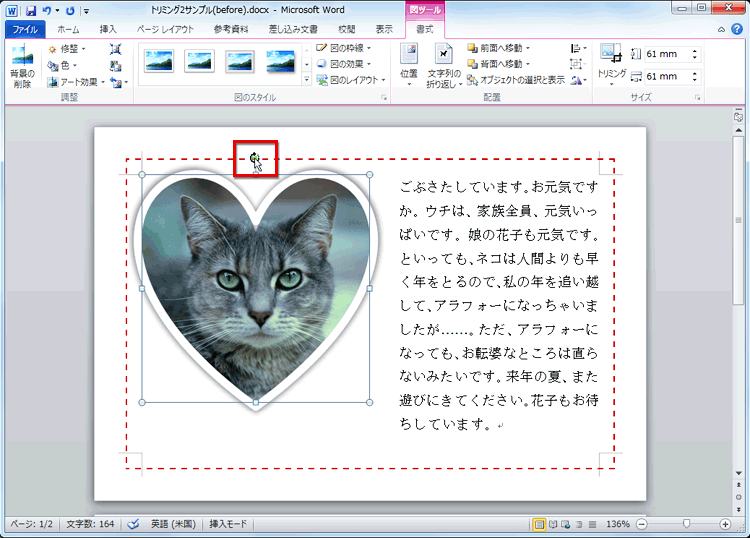Click the Reset Picture icon
This screenshot has width=750, height=538.
pos(118,82)
